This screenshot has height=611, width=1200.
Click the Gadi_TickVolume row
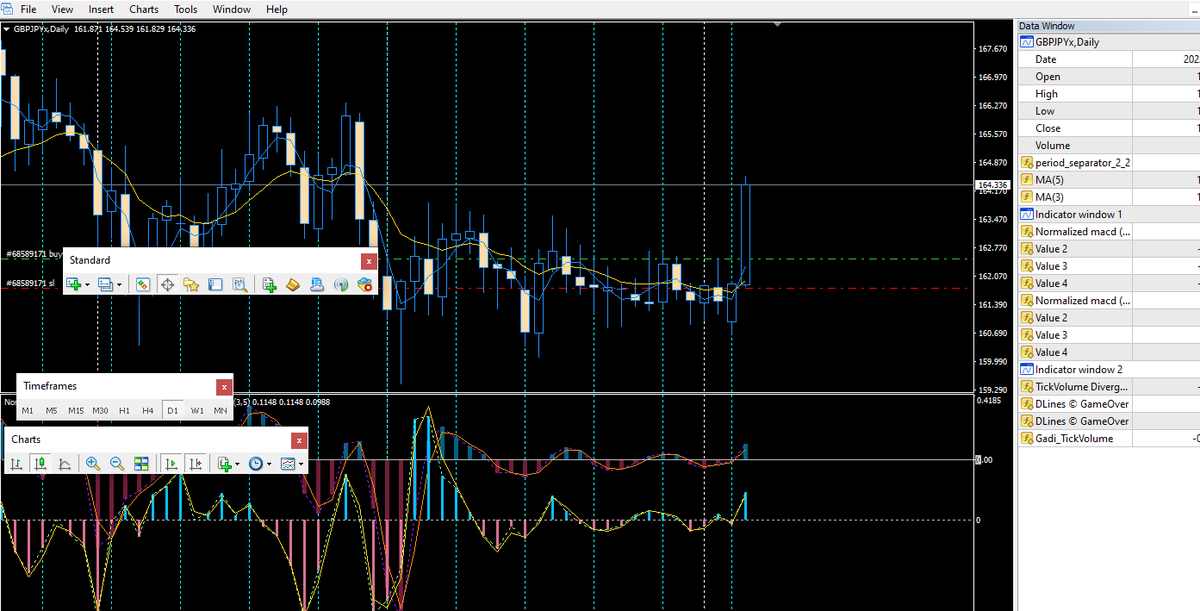point(1108,438)
